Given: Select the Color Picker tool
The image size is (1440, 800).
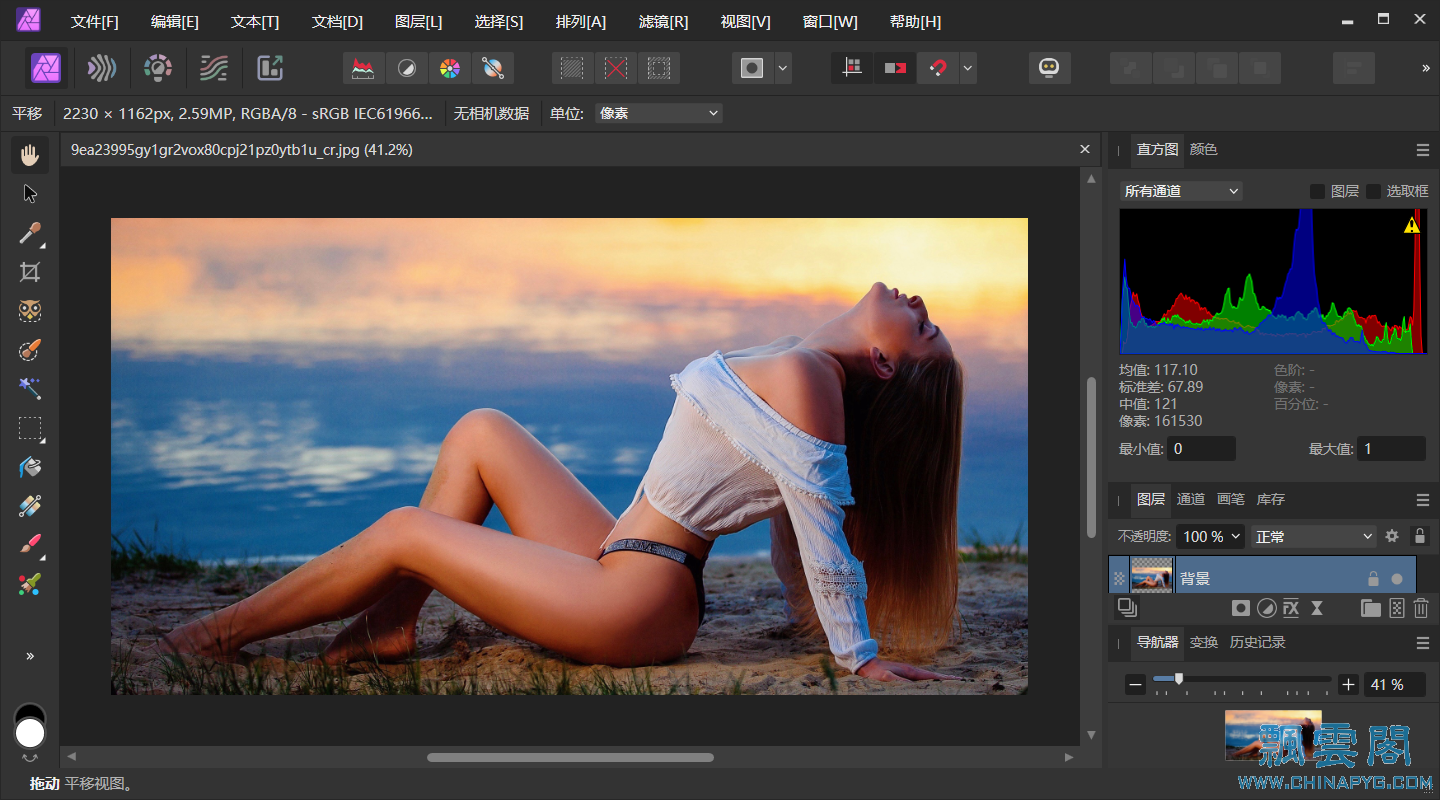Looking at the screenshot, I should [x=30, y=233].
